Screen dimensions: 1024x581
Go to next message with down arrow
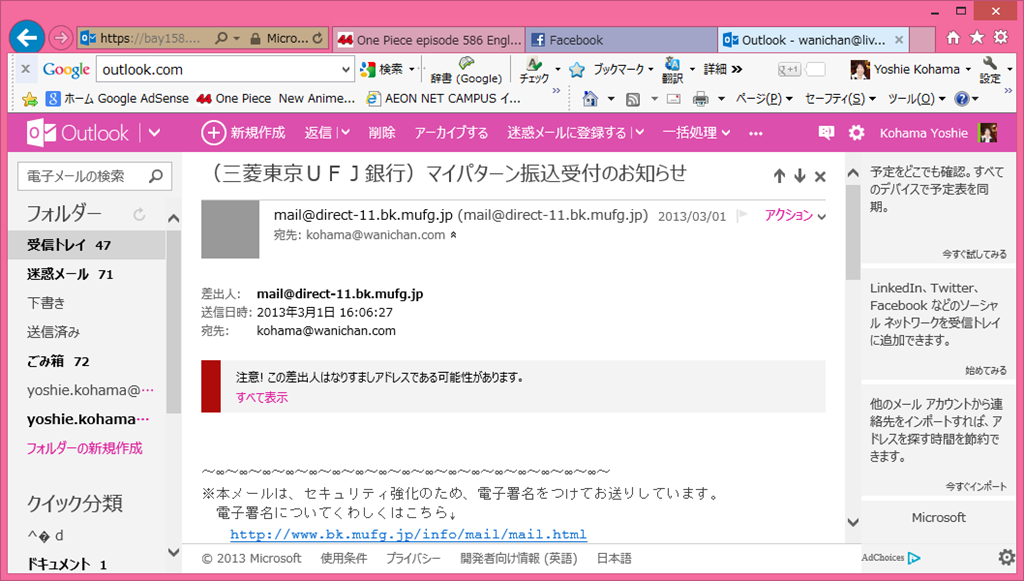click(x=800, y=176)
